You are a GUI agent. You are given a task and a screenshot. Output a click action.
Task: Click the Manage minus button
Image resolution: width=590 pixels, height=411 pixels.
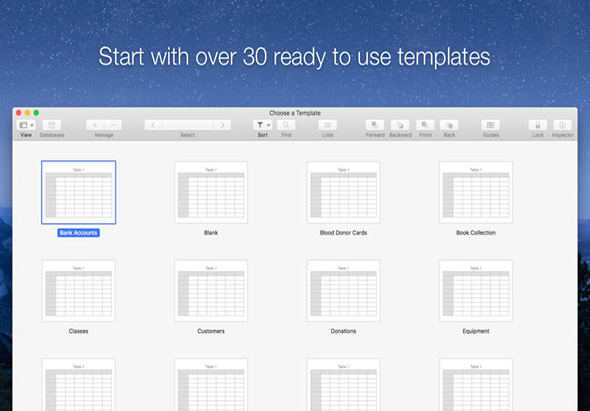coord(113,125)
